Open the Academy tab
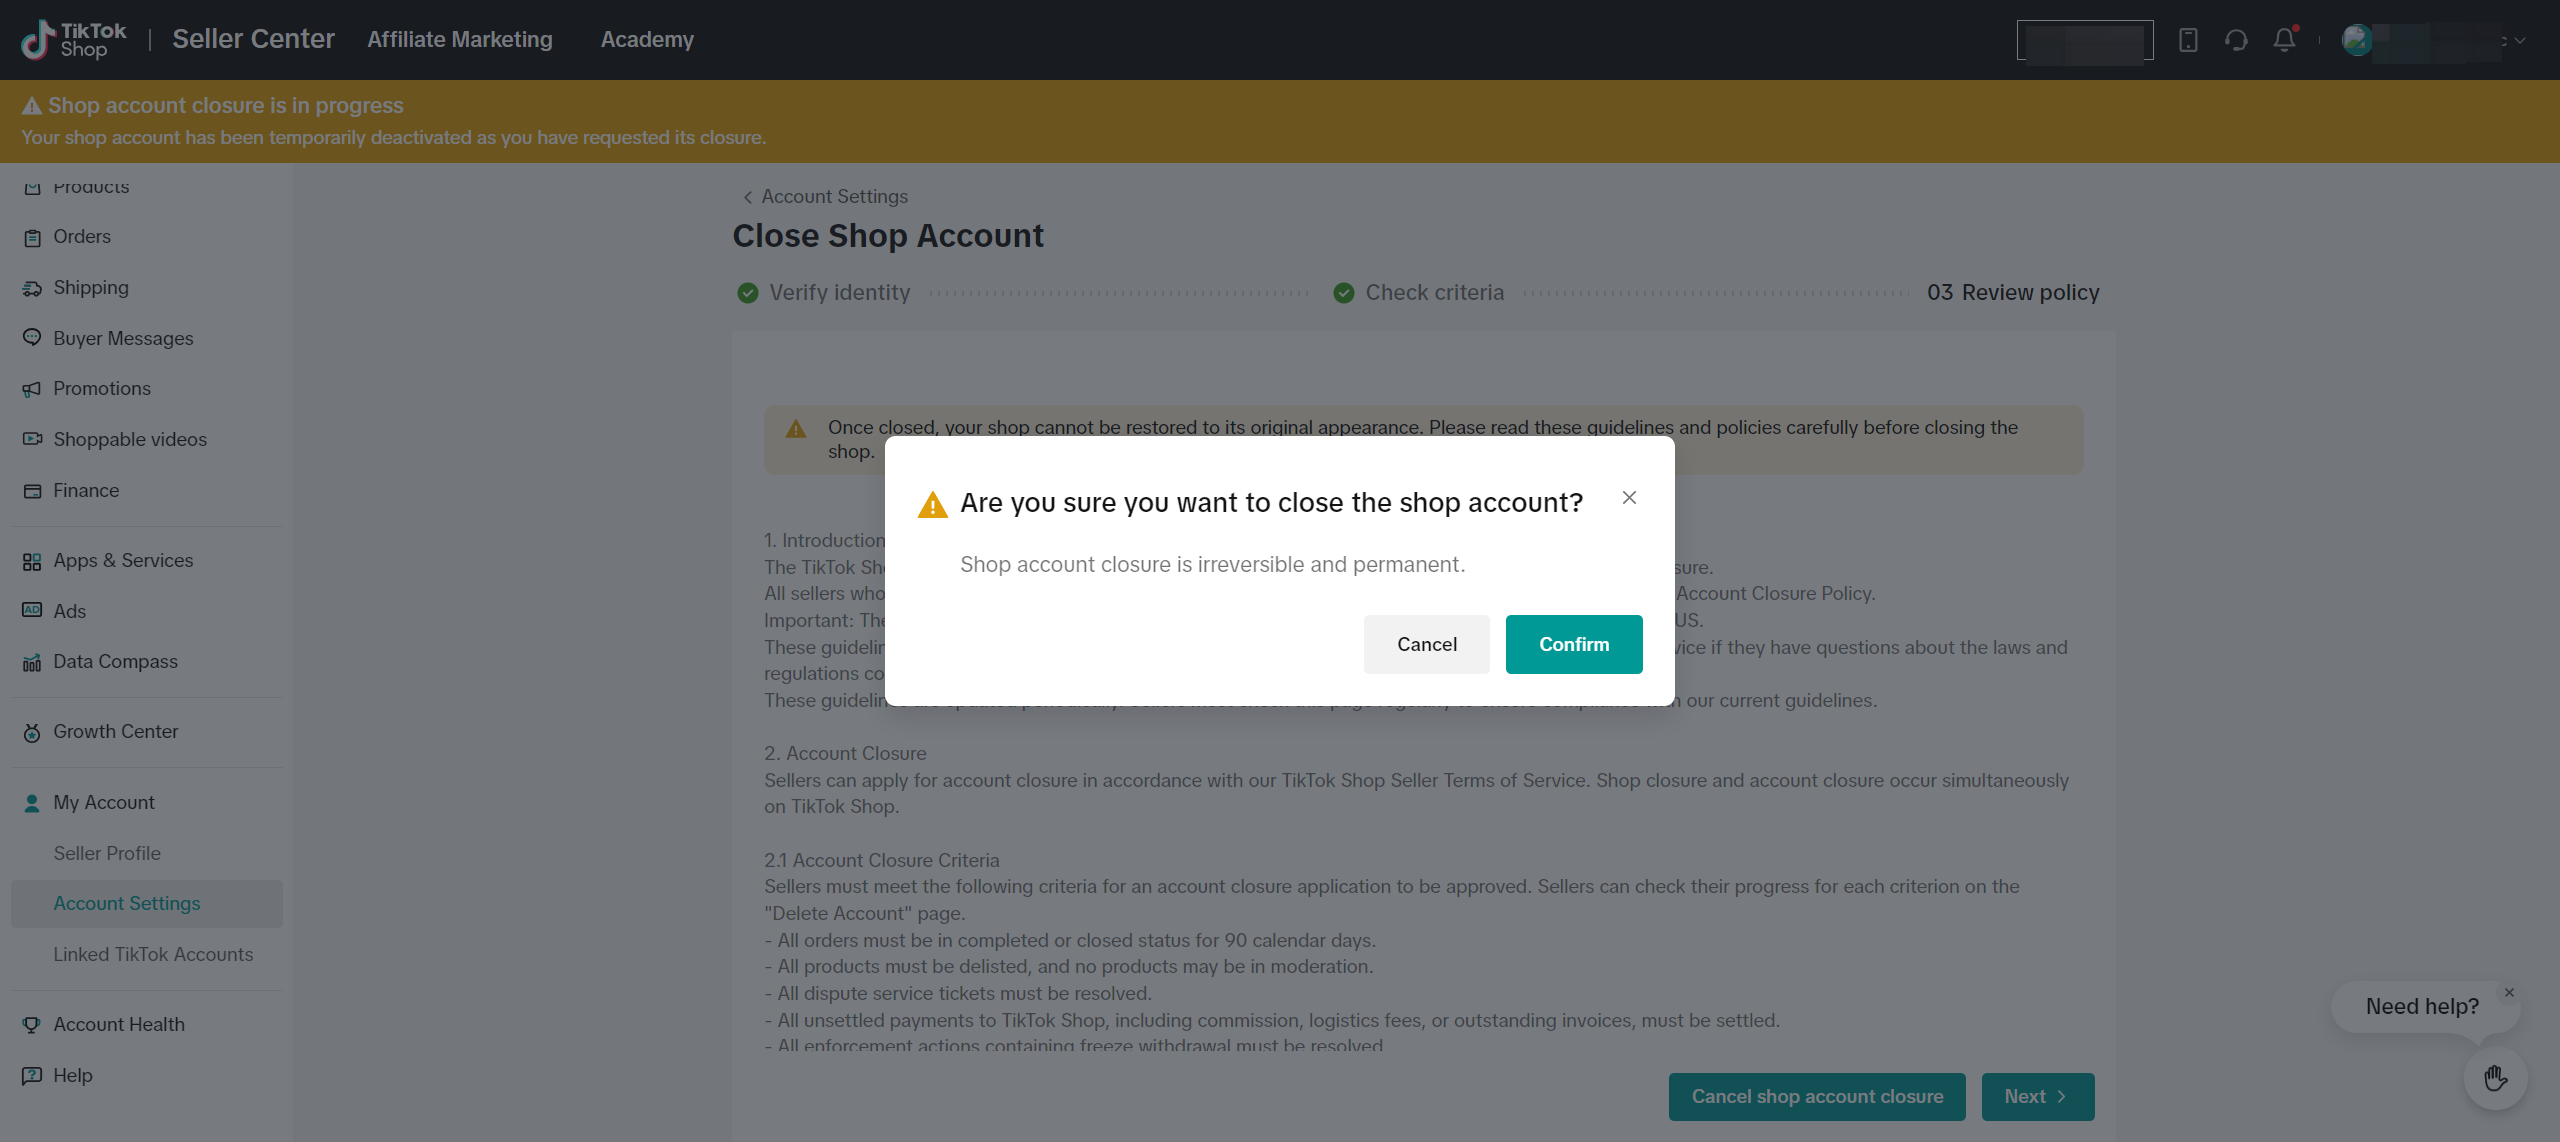Screen dimensions: 2560x1142 coord(647,40)
